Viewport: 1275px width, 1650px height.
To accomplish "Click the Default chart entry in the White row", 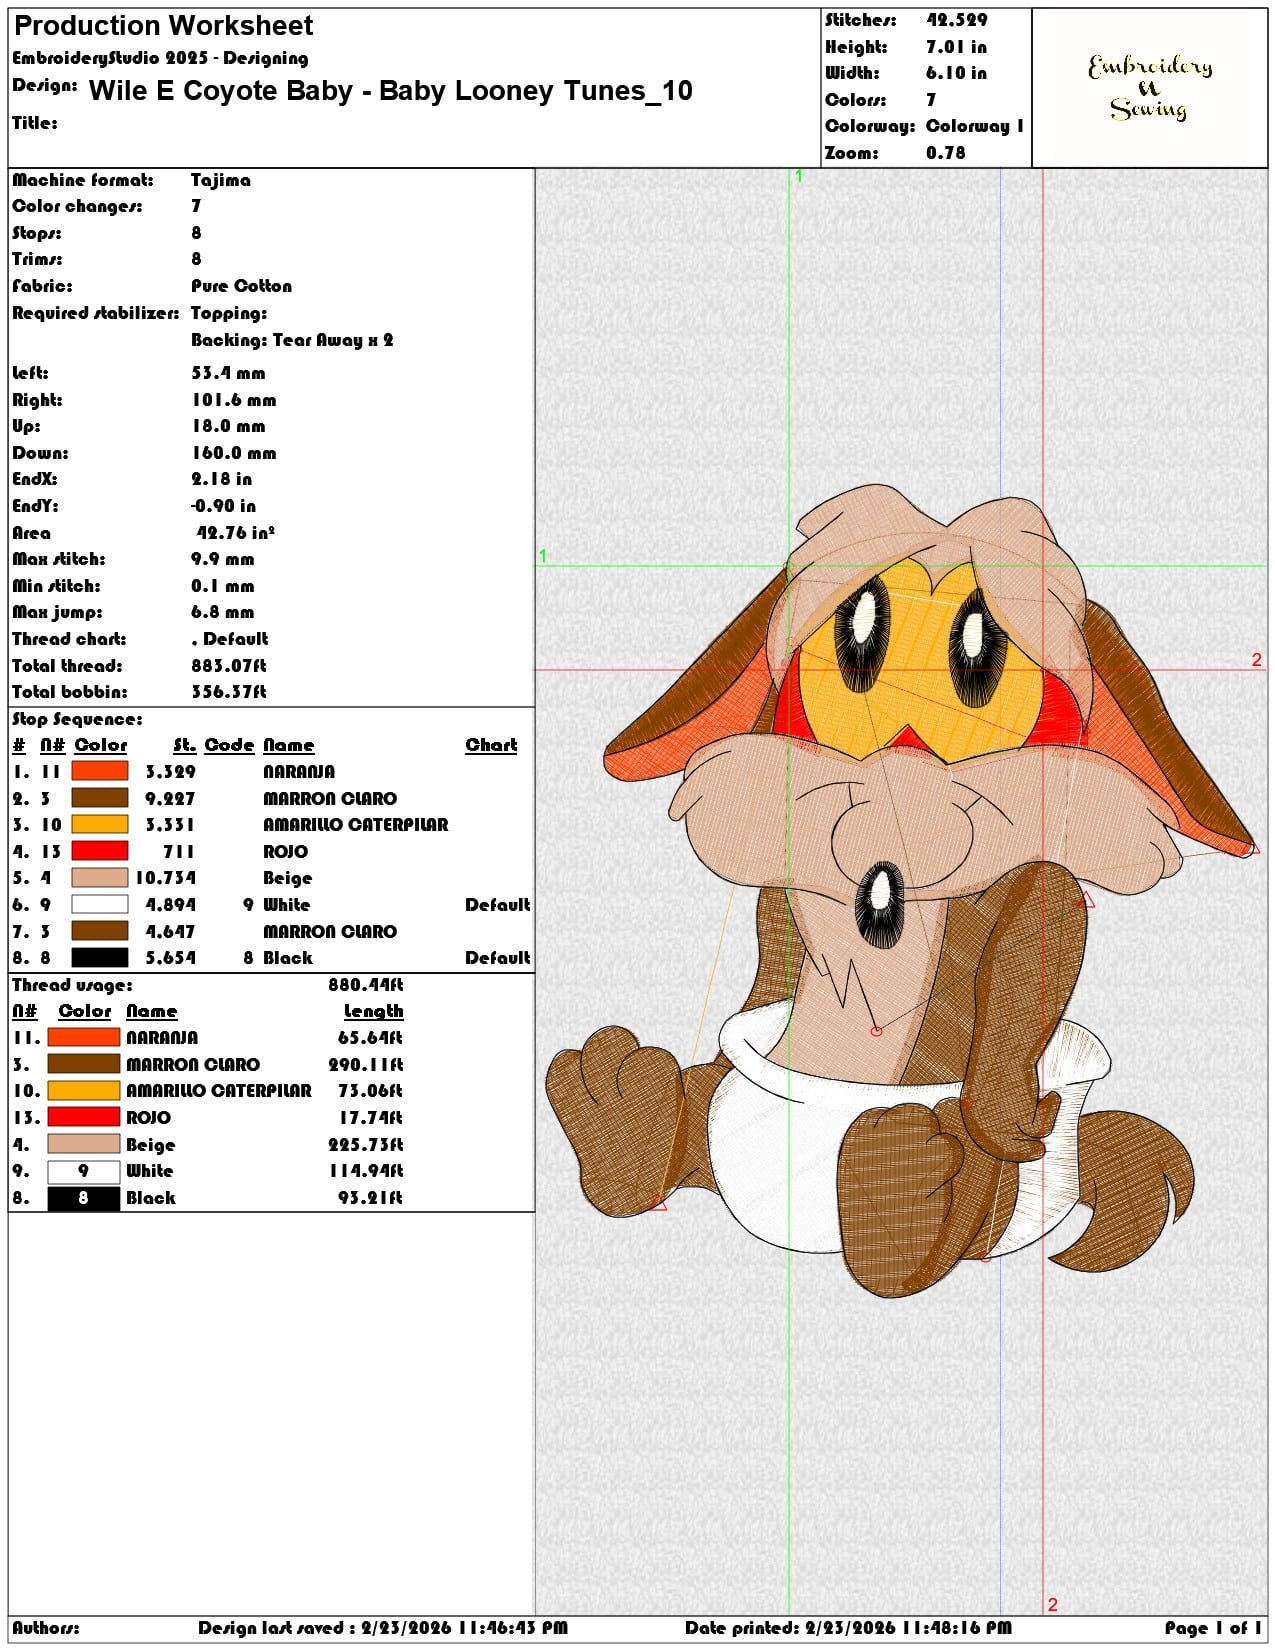I will pos(498,904).
